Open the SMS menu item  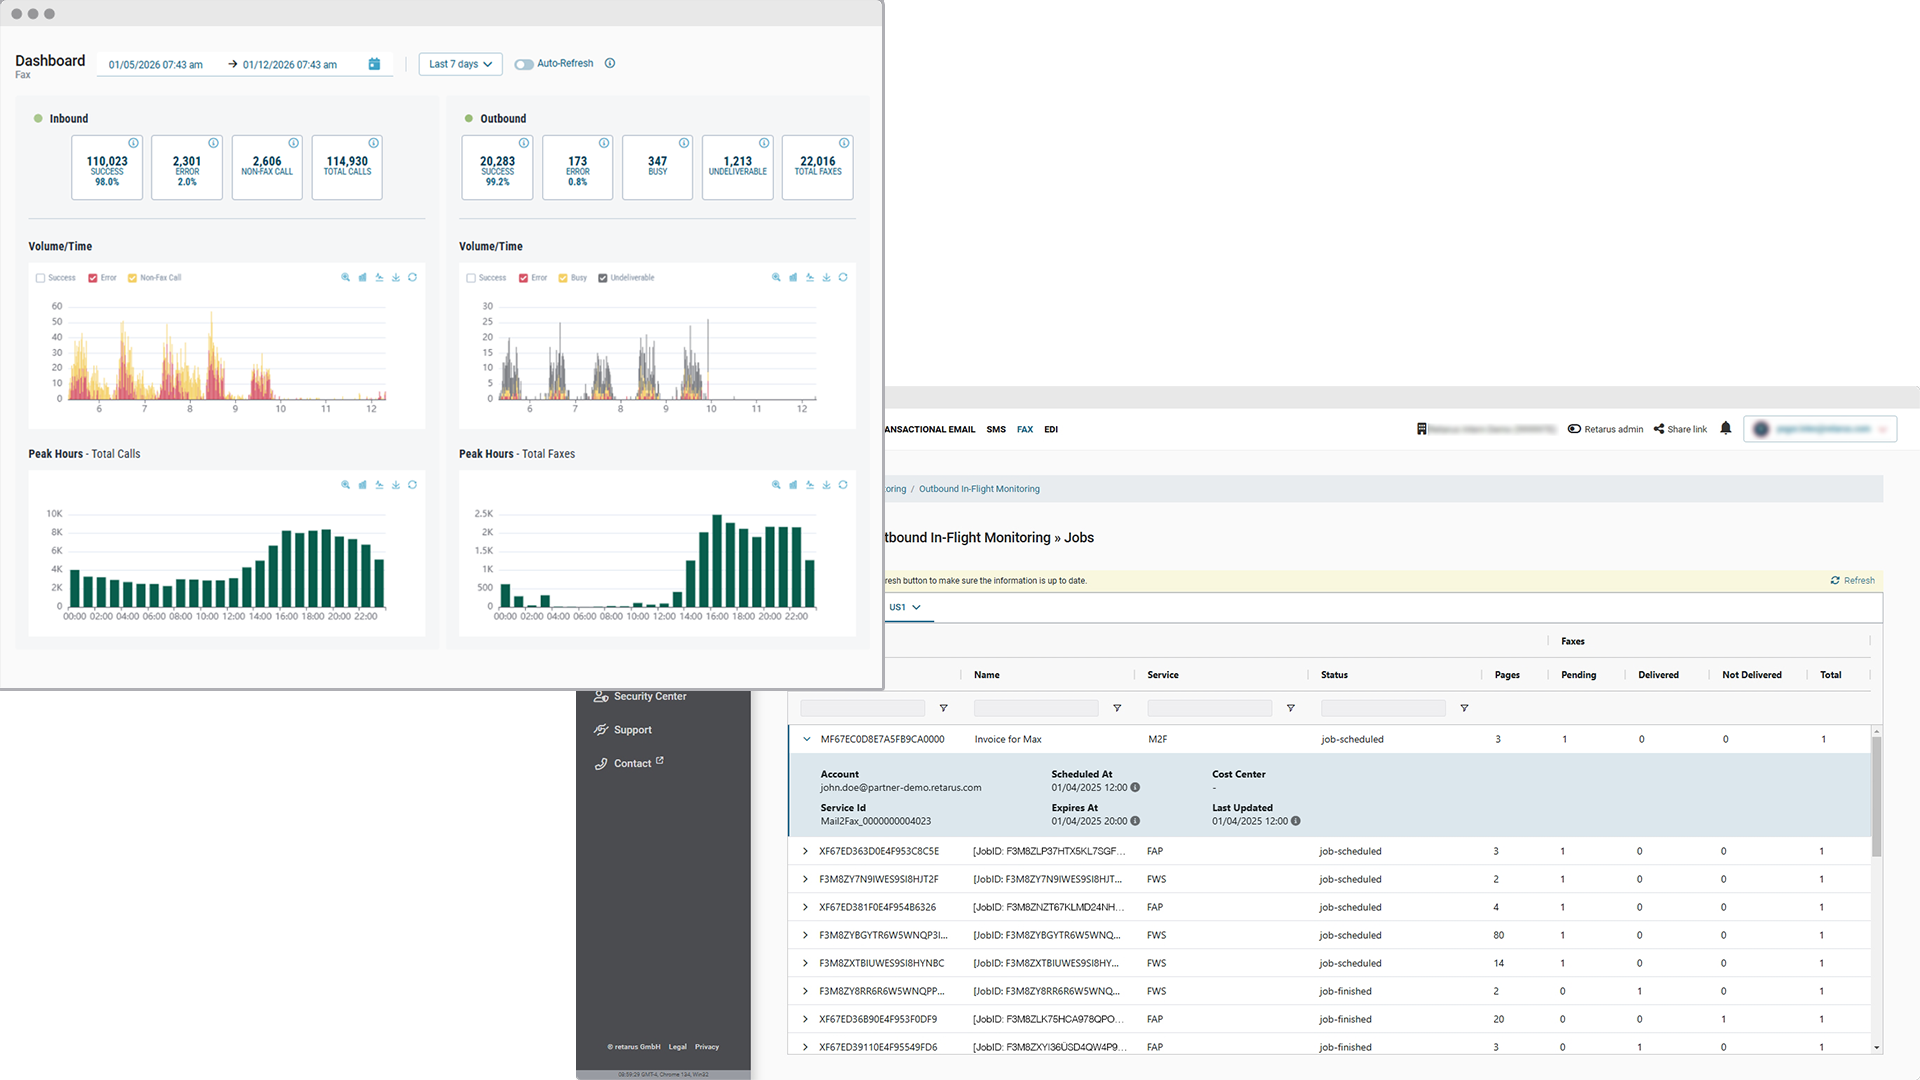pos(996,429)
